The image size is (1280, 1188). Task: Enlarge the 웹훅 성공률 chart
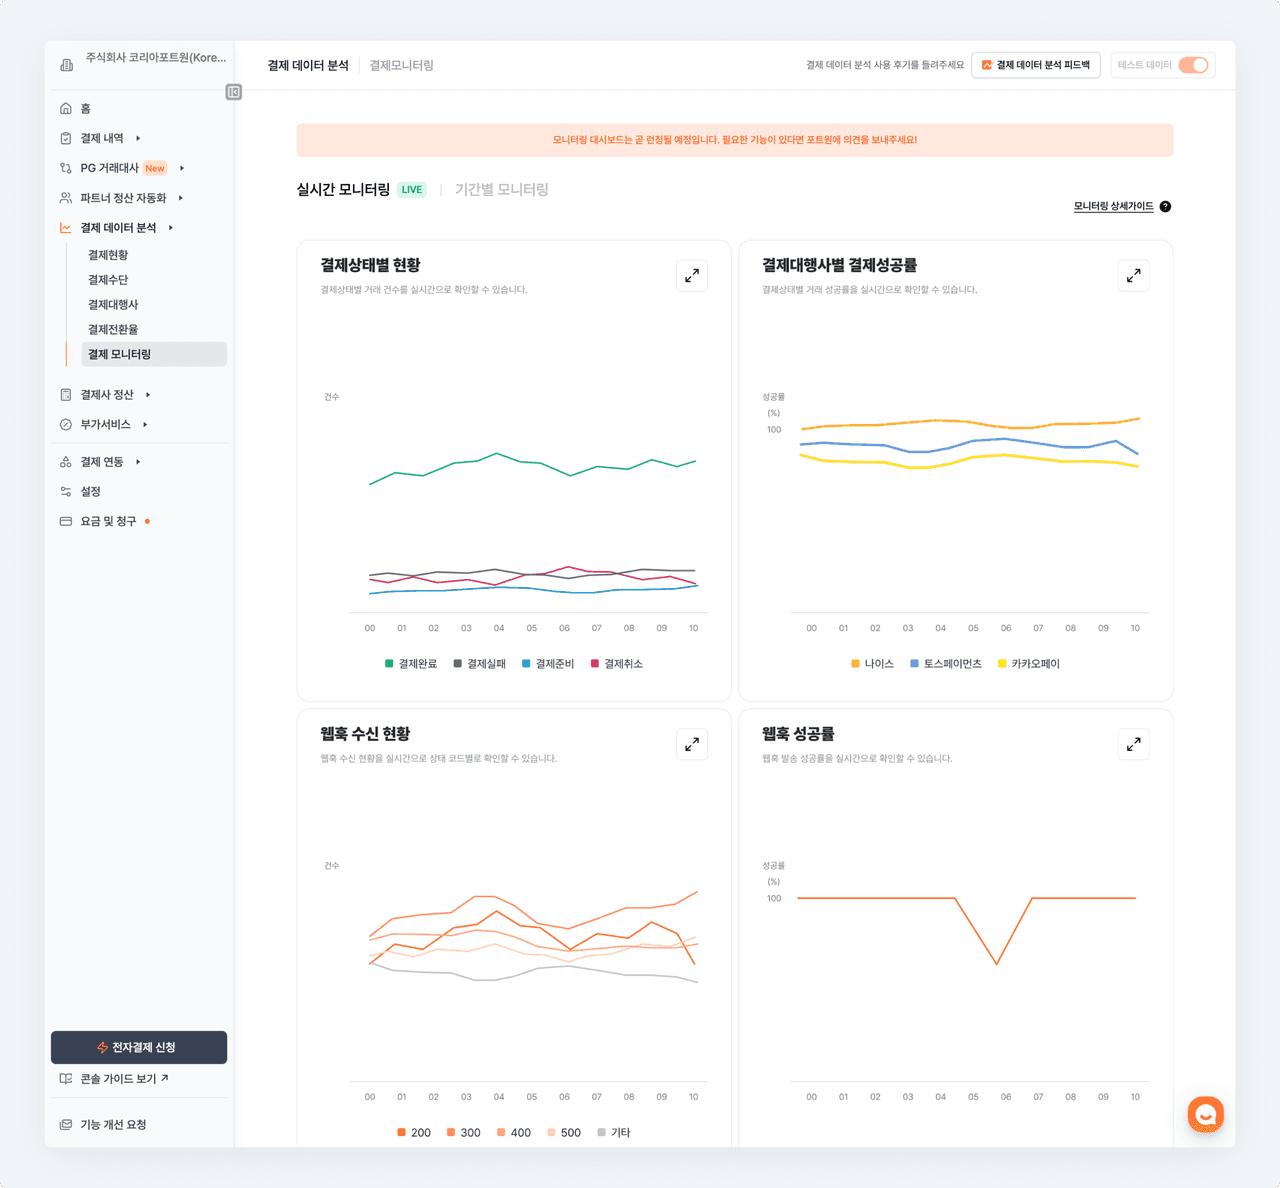pos(1133,744)
